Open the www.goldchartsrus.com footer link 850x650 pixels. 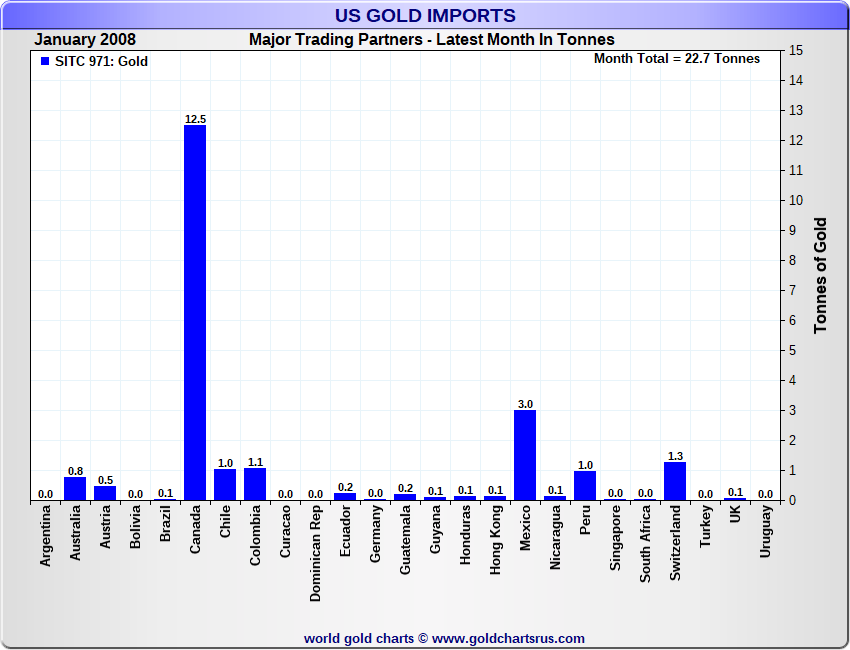point(508,638)
